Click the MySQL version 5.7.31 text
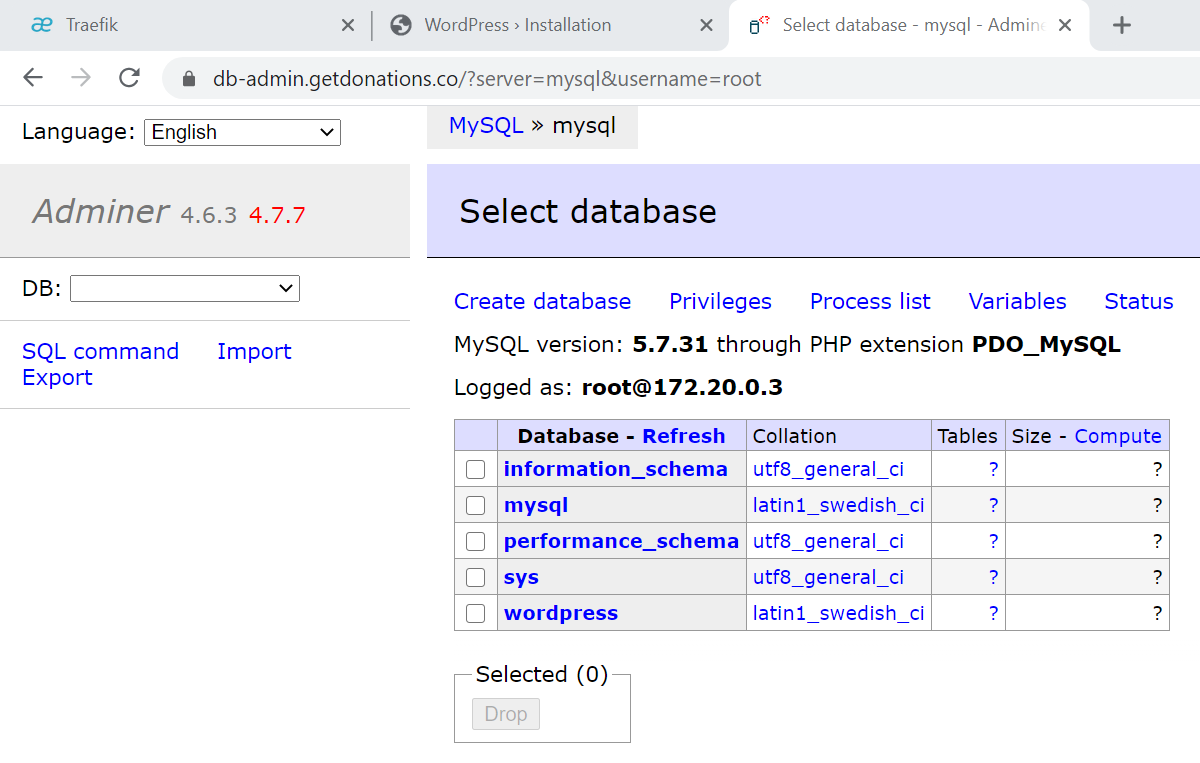 click(x=670, y=345)
